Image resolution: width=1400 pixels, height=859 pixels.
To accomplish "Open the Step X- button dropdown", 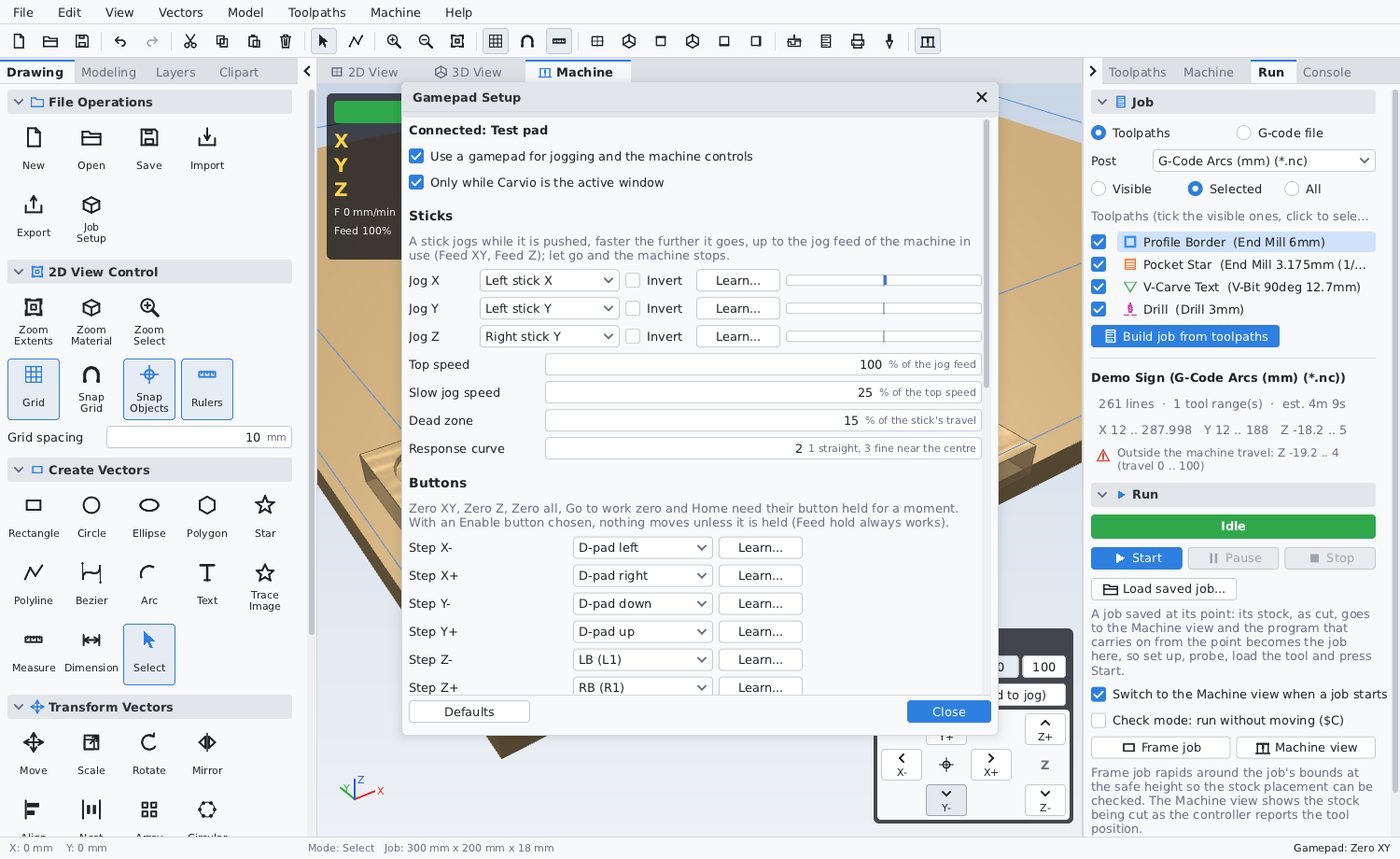I will [642, 547].
